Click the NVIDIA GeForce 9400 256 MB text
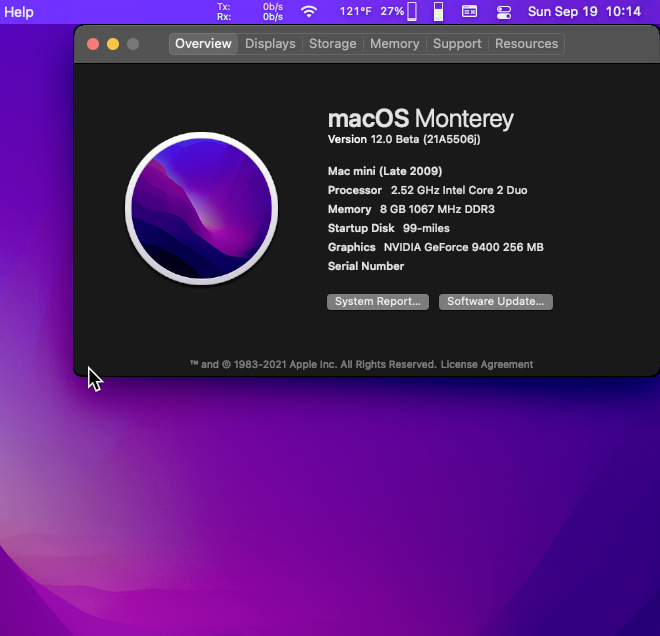Screen dimensions: 660x636 pyautogui.click(x=463, y=247)
